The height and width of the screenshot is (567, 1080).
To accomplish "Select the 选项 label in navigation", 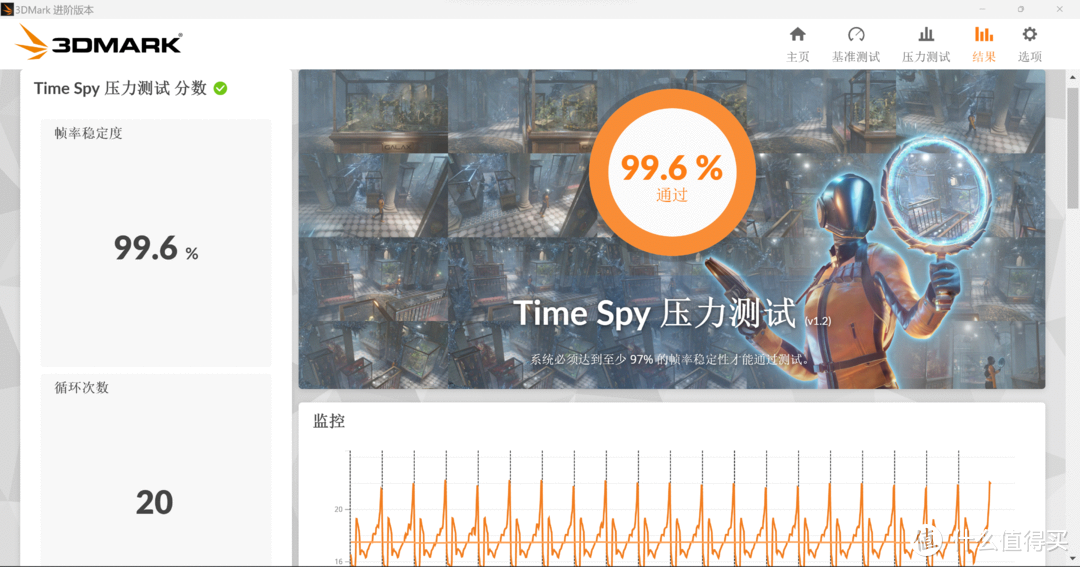I will click(x=1030, y=56).
